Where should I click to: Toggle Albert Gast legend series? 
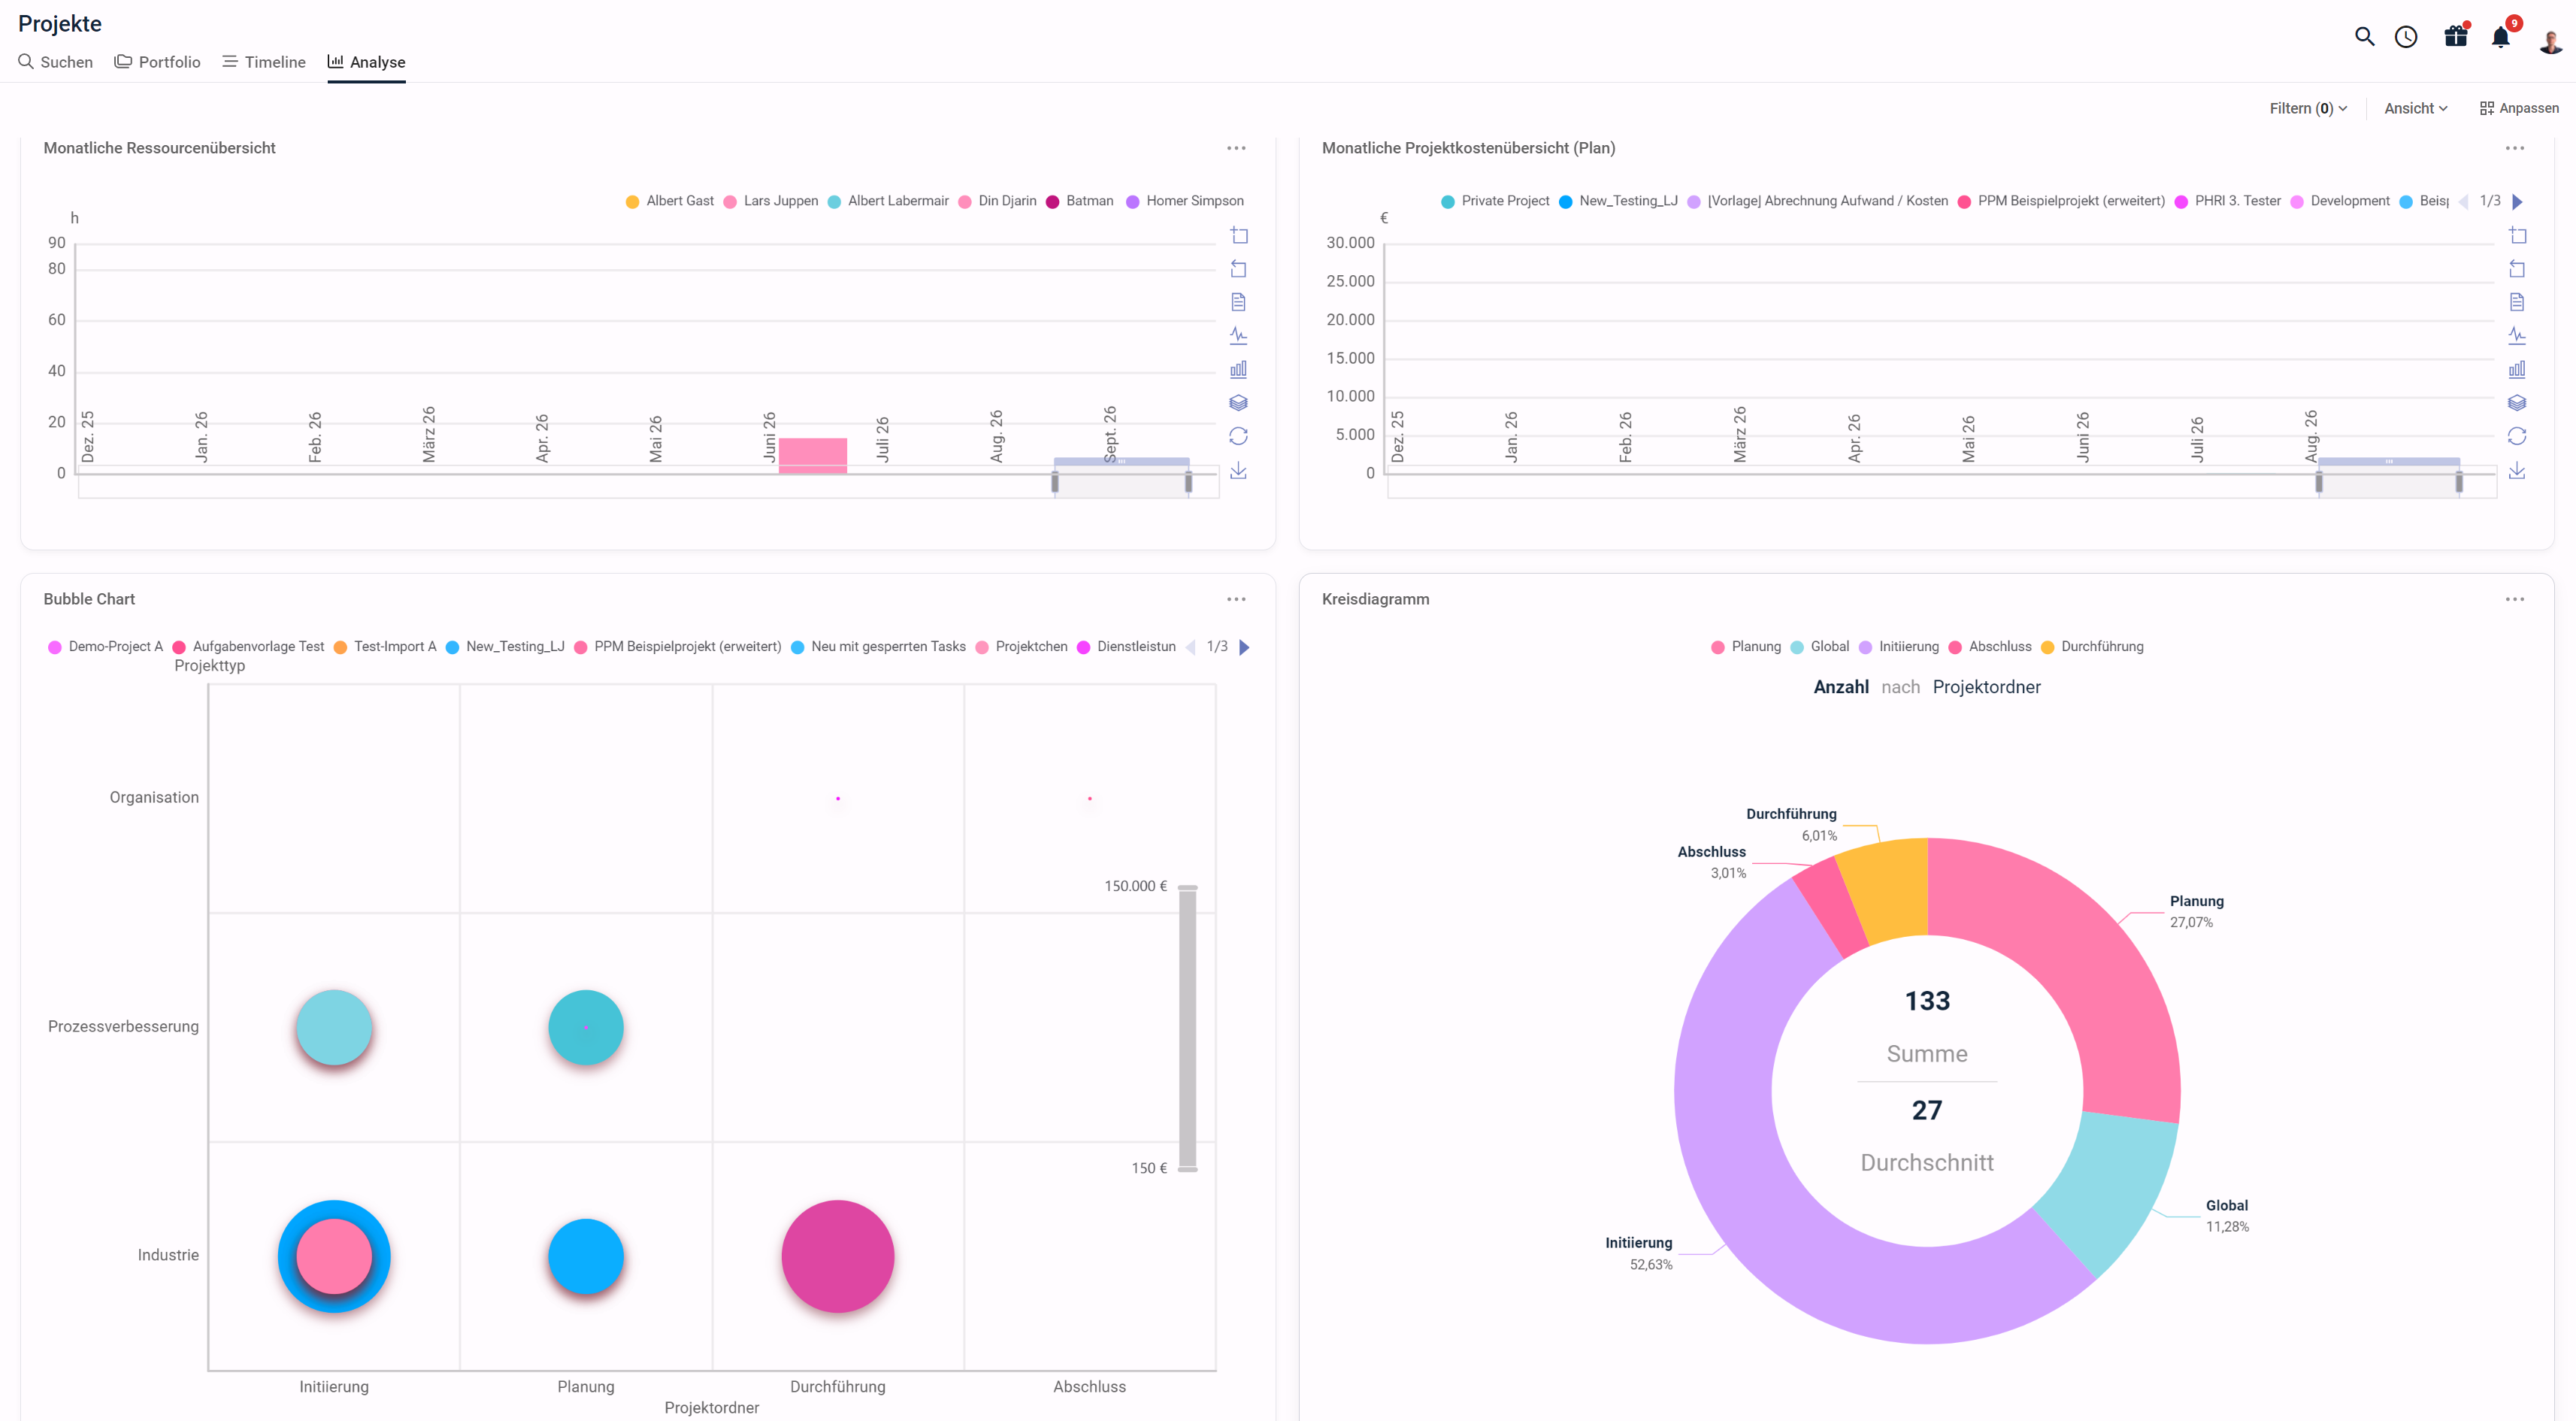(x=669, y=201)
